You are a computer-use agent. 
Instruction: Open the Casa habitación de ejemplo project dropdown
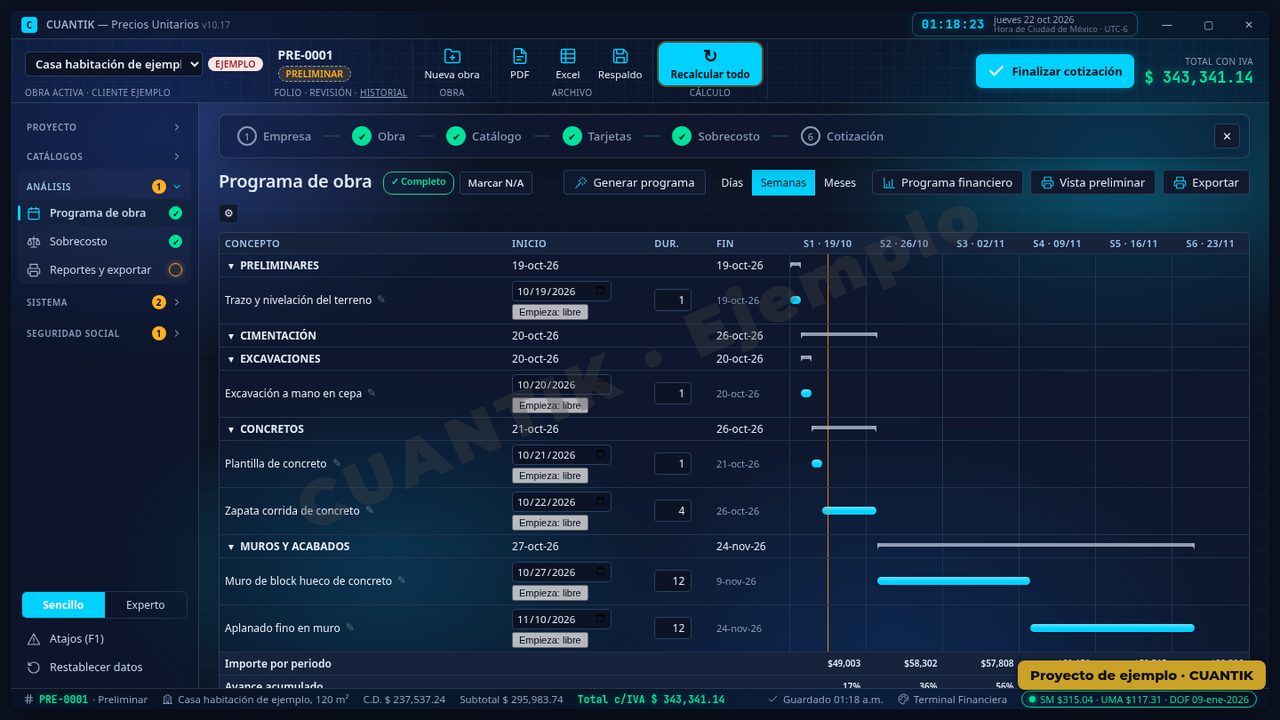[114, 64]
